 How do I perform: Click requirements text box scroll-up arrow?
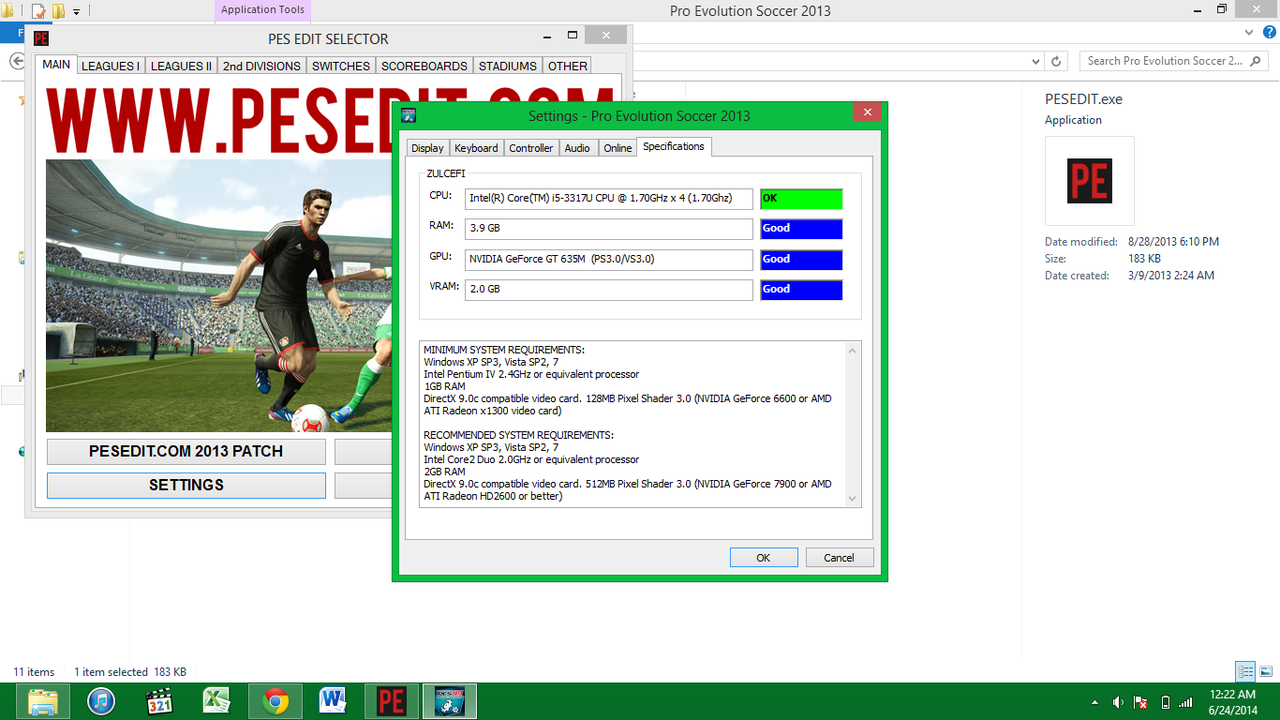coord(852,350)
